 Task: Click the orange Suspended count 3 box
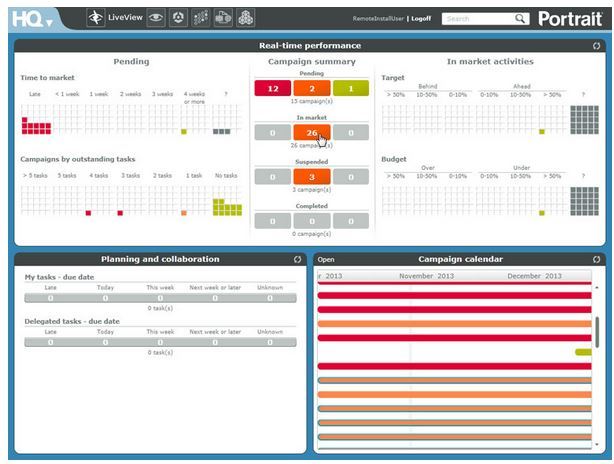tap(312, 176)
